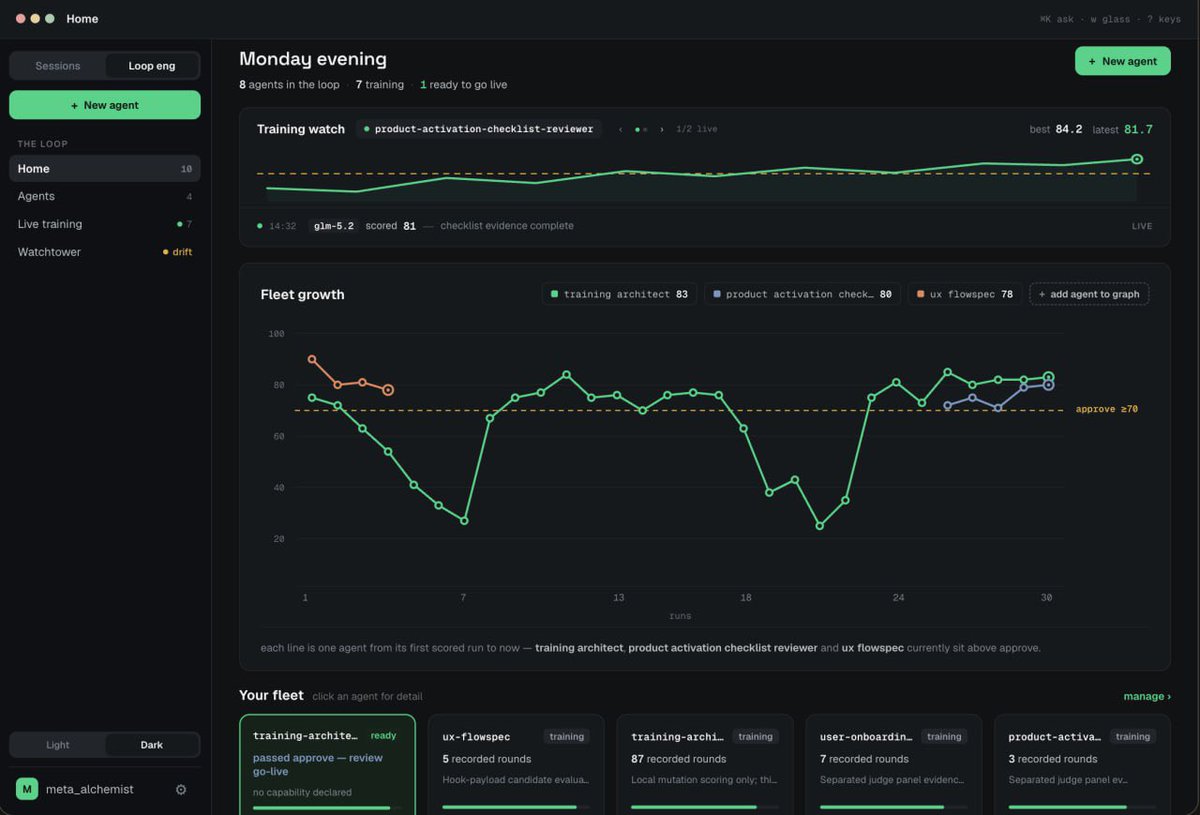The width and height of the screenshot is (1200, 815).
Task: Go to previous agent in Training watch
Action: tap(620, 129)
